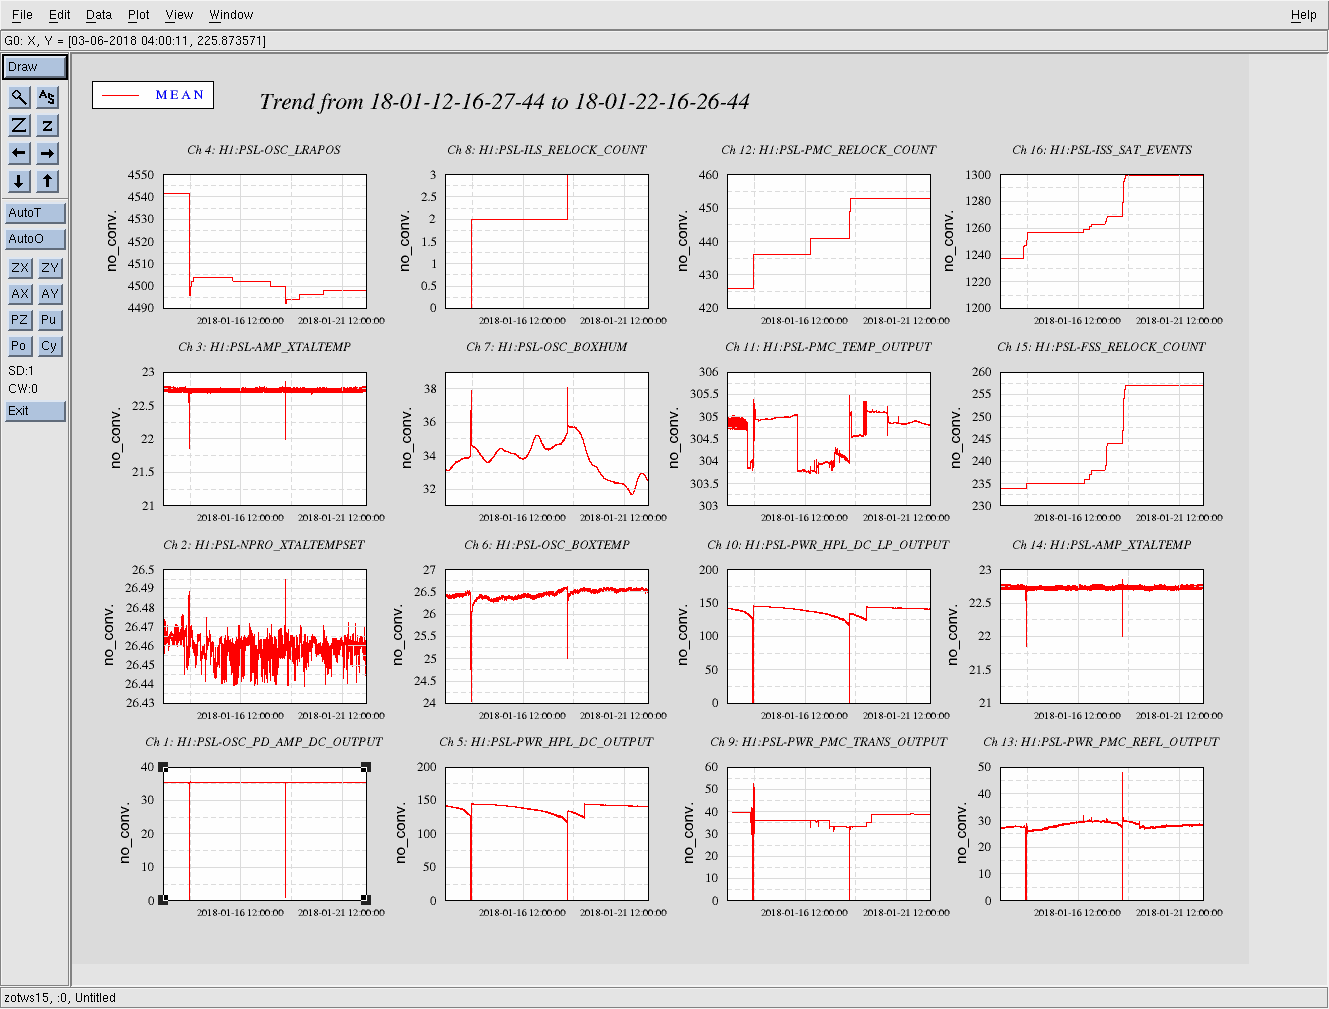Screen dimensions: 1329x1009
Task: Open the Edit menu
Action: pos(60,15)
